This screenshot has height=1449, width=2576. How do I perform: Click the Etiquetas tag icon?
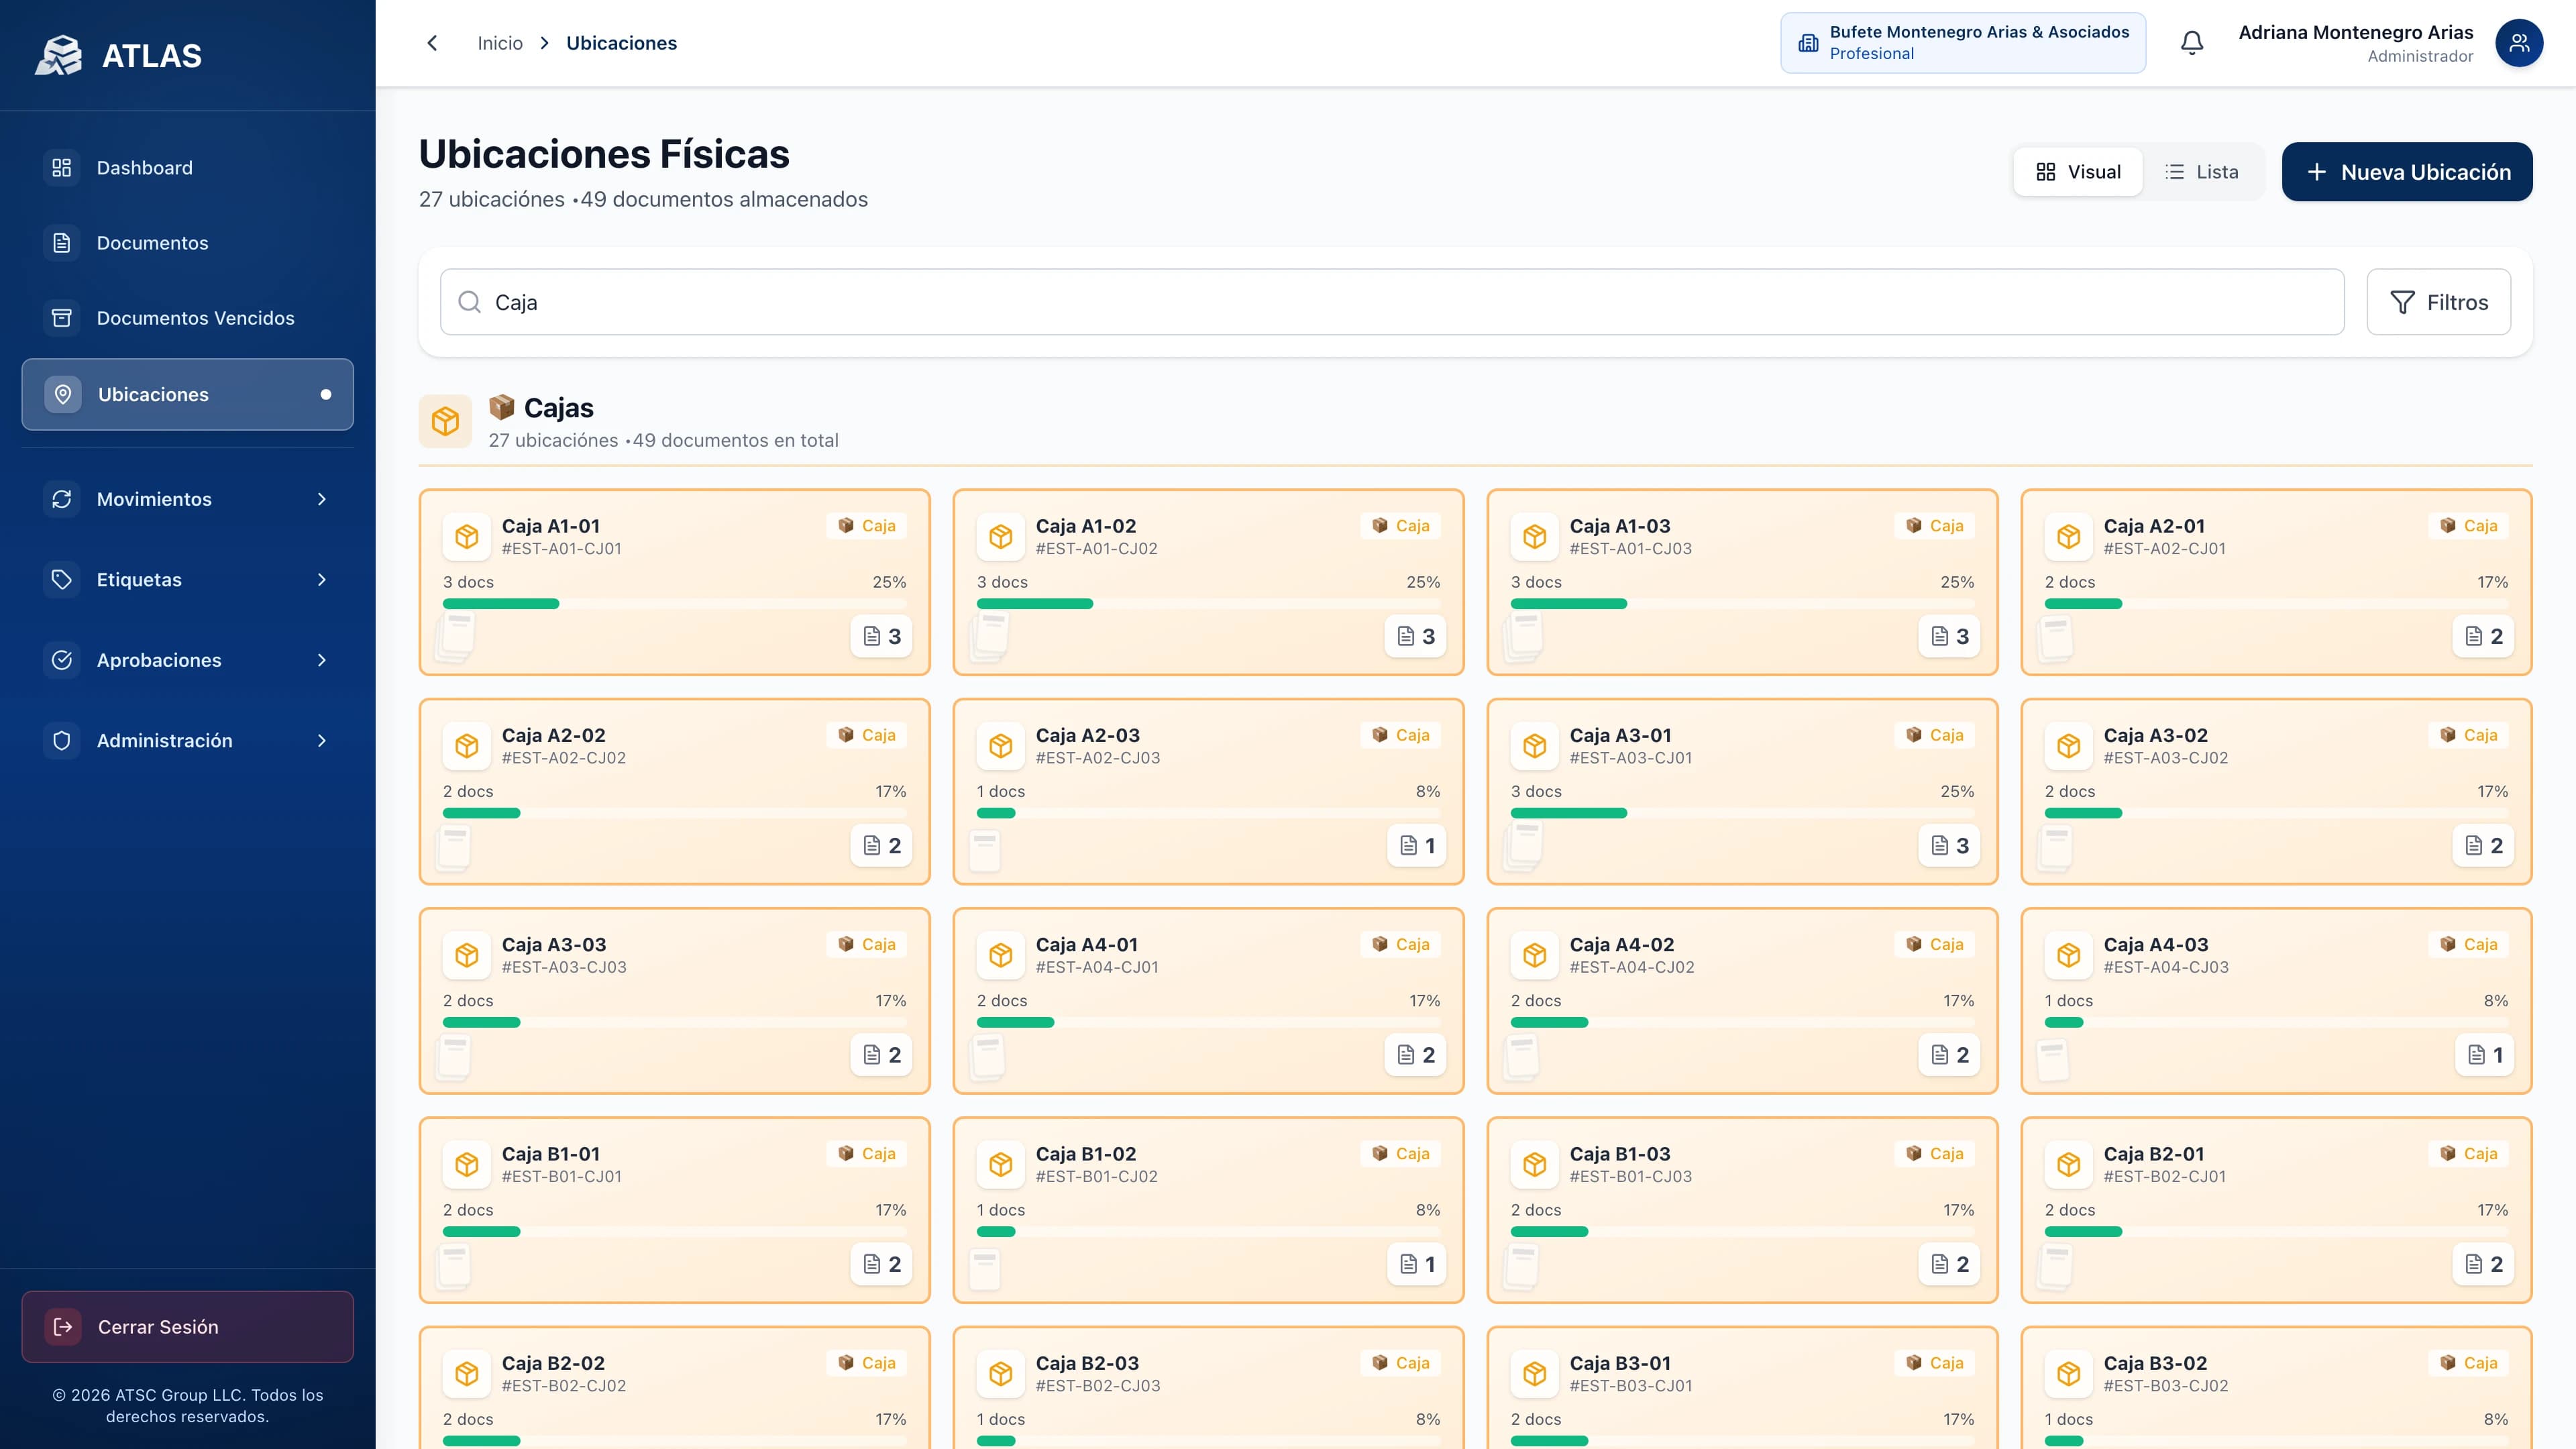(62, 580)
